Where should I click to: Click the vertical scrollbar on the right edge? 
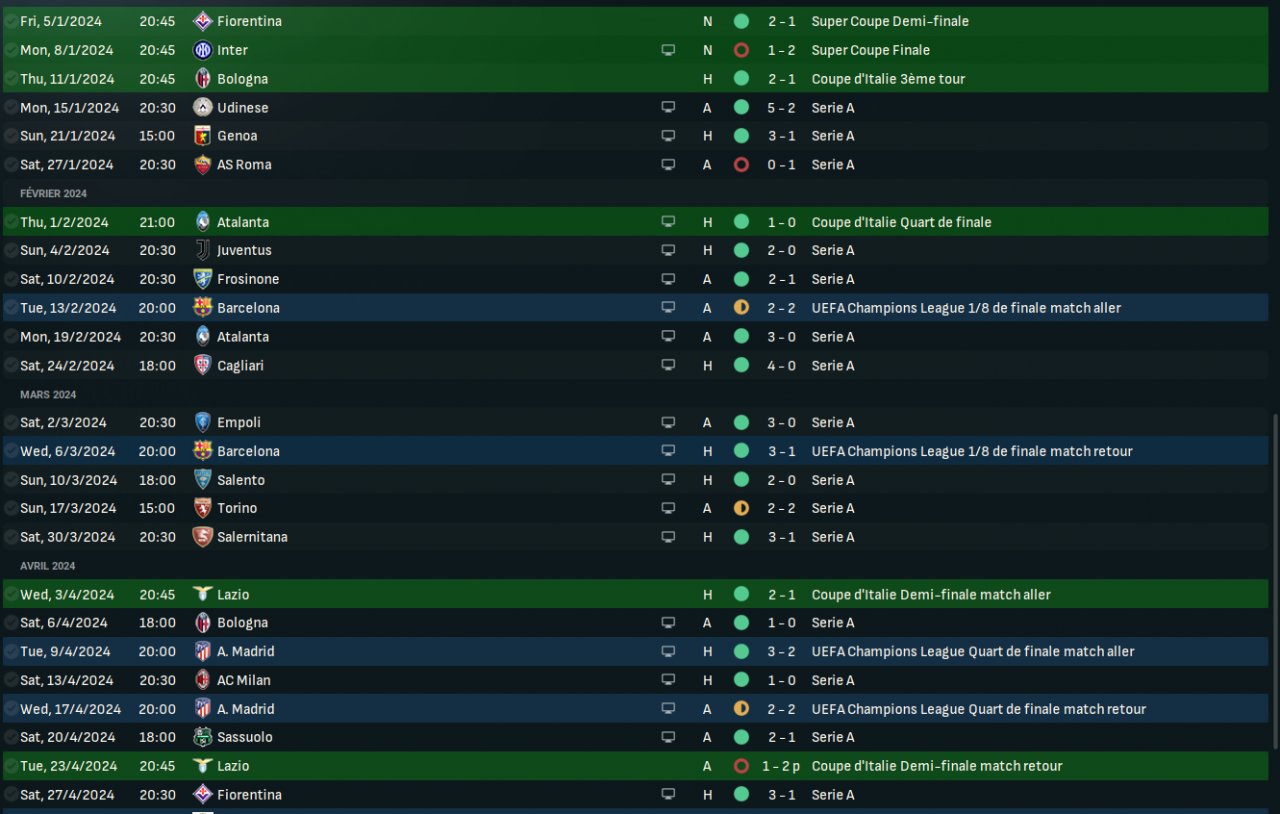(x=1274, y=580)
